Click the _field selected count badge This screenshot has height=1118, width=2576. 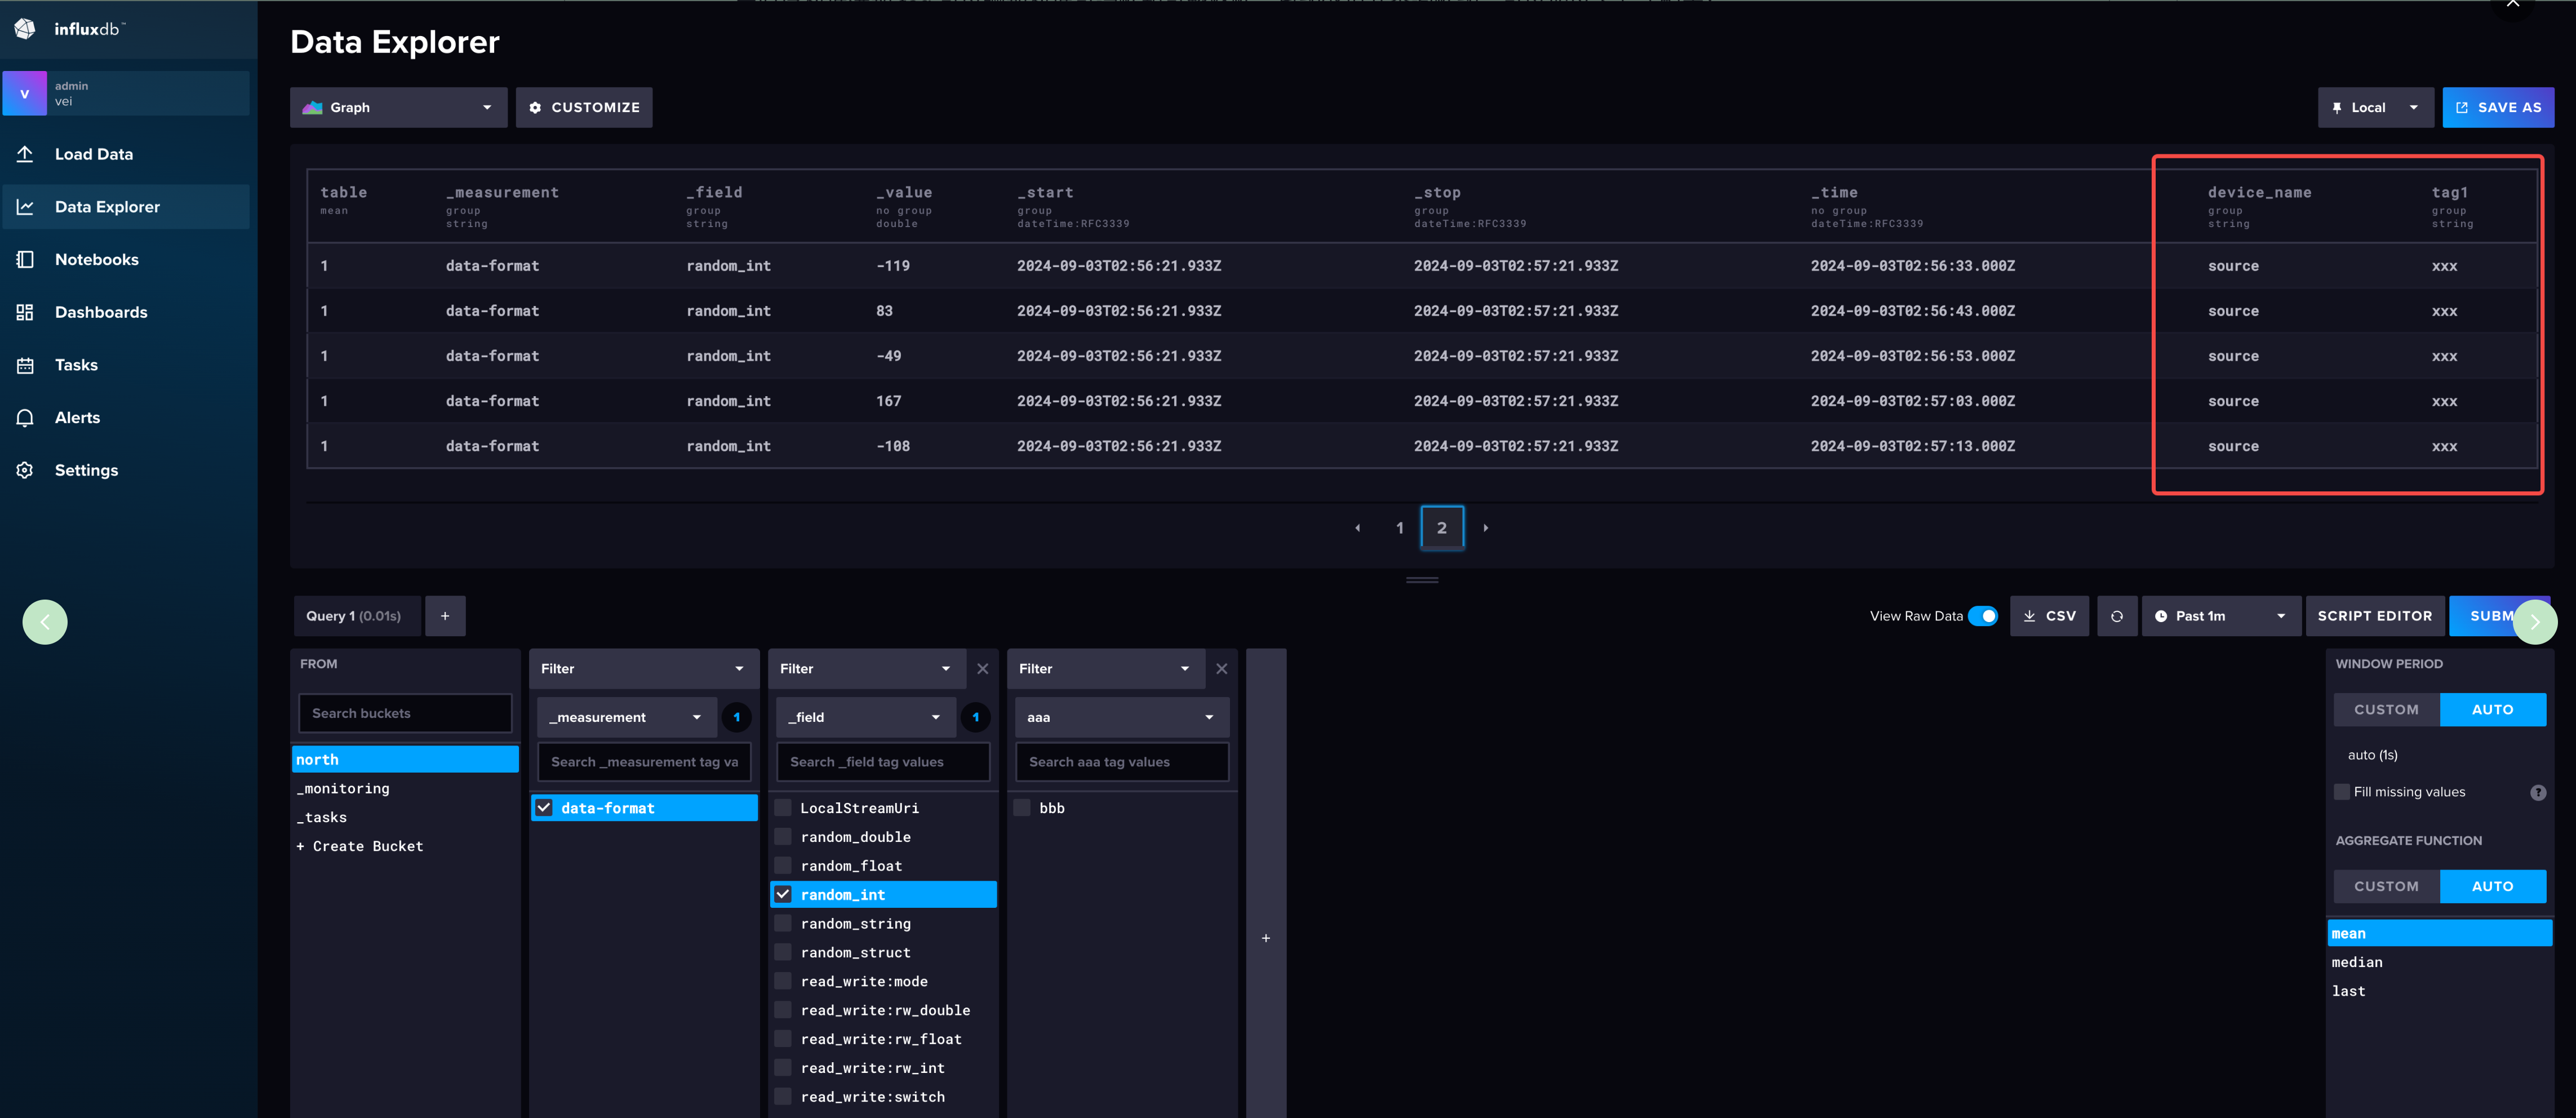[x=975, y=717]
